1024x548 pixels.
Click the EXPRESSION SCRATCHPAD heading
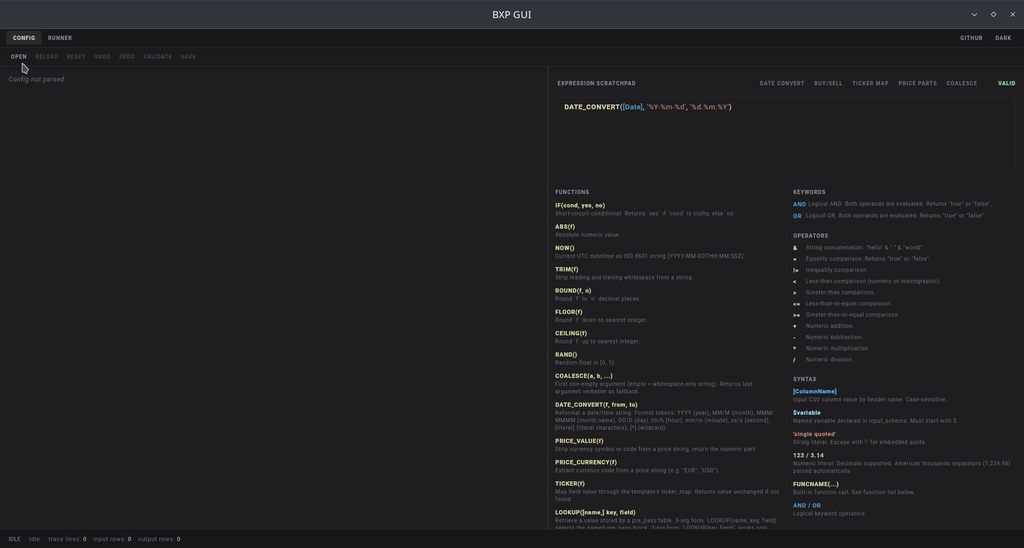[596, 84]
